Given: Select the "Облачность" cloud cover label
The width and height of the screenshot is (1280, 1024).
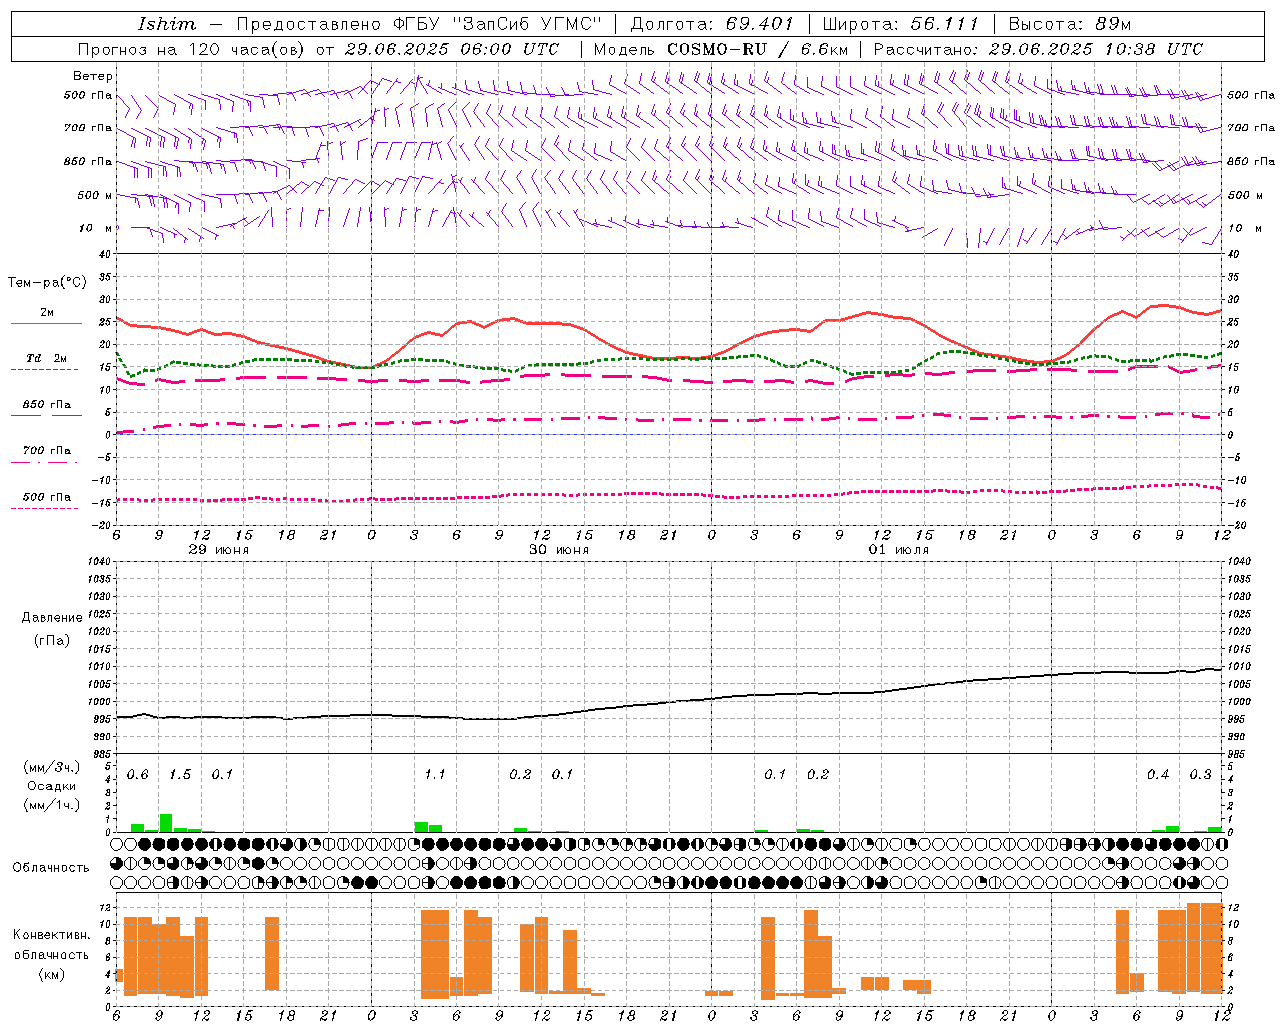Looking at the screenshot, I should pyautogui.click(x=51, y=868).
